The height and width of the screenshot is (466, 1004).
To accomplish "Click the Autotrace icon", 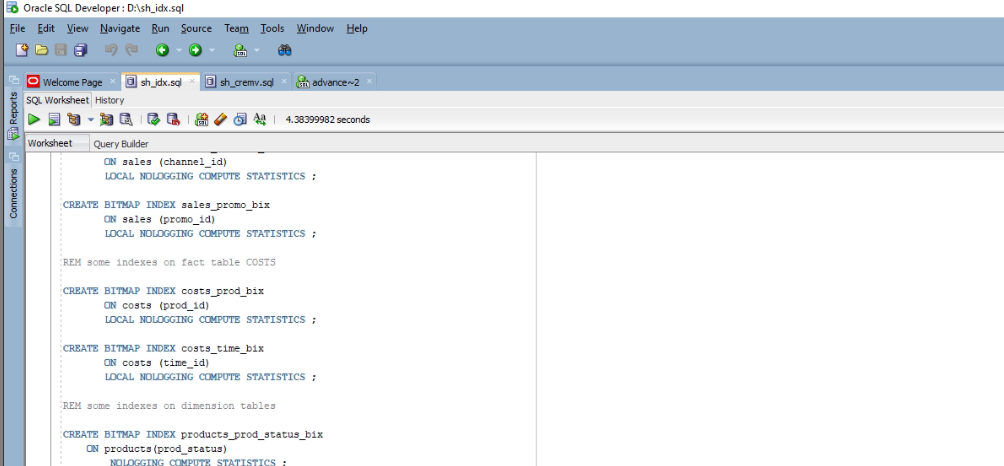I will [x=106, y=119].
